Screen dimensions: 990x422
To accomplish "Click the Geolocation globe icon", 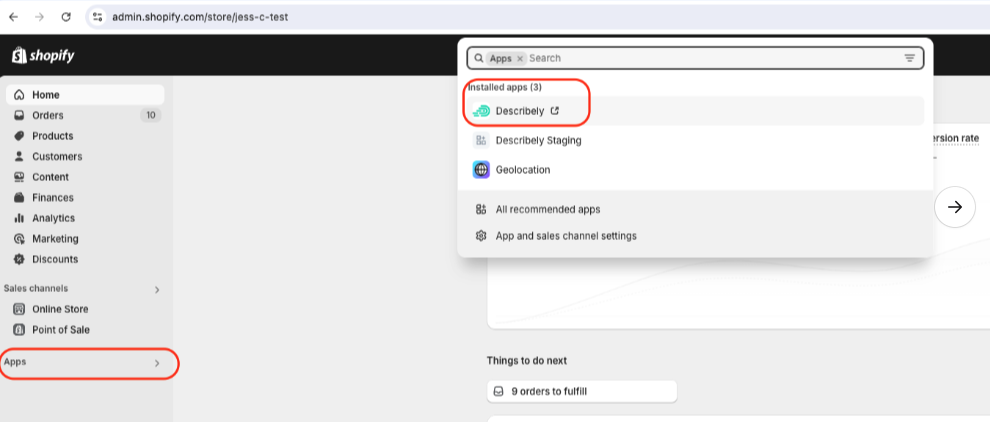I will tap(481, 170).
